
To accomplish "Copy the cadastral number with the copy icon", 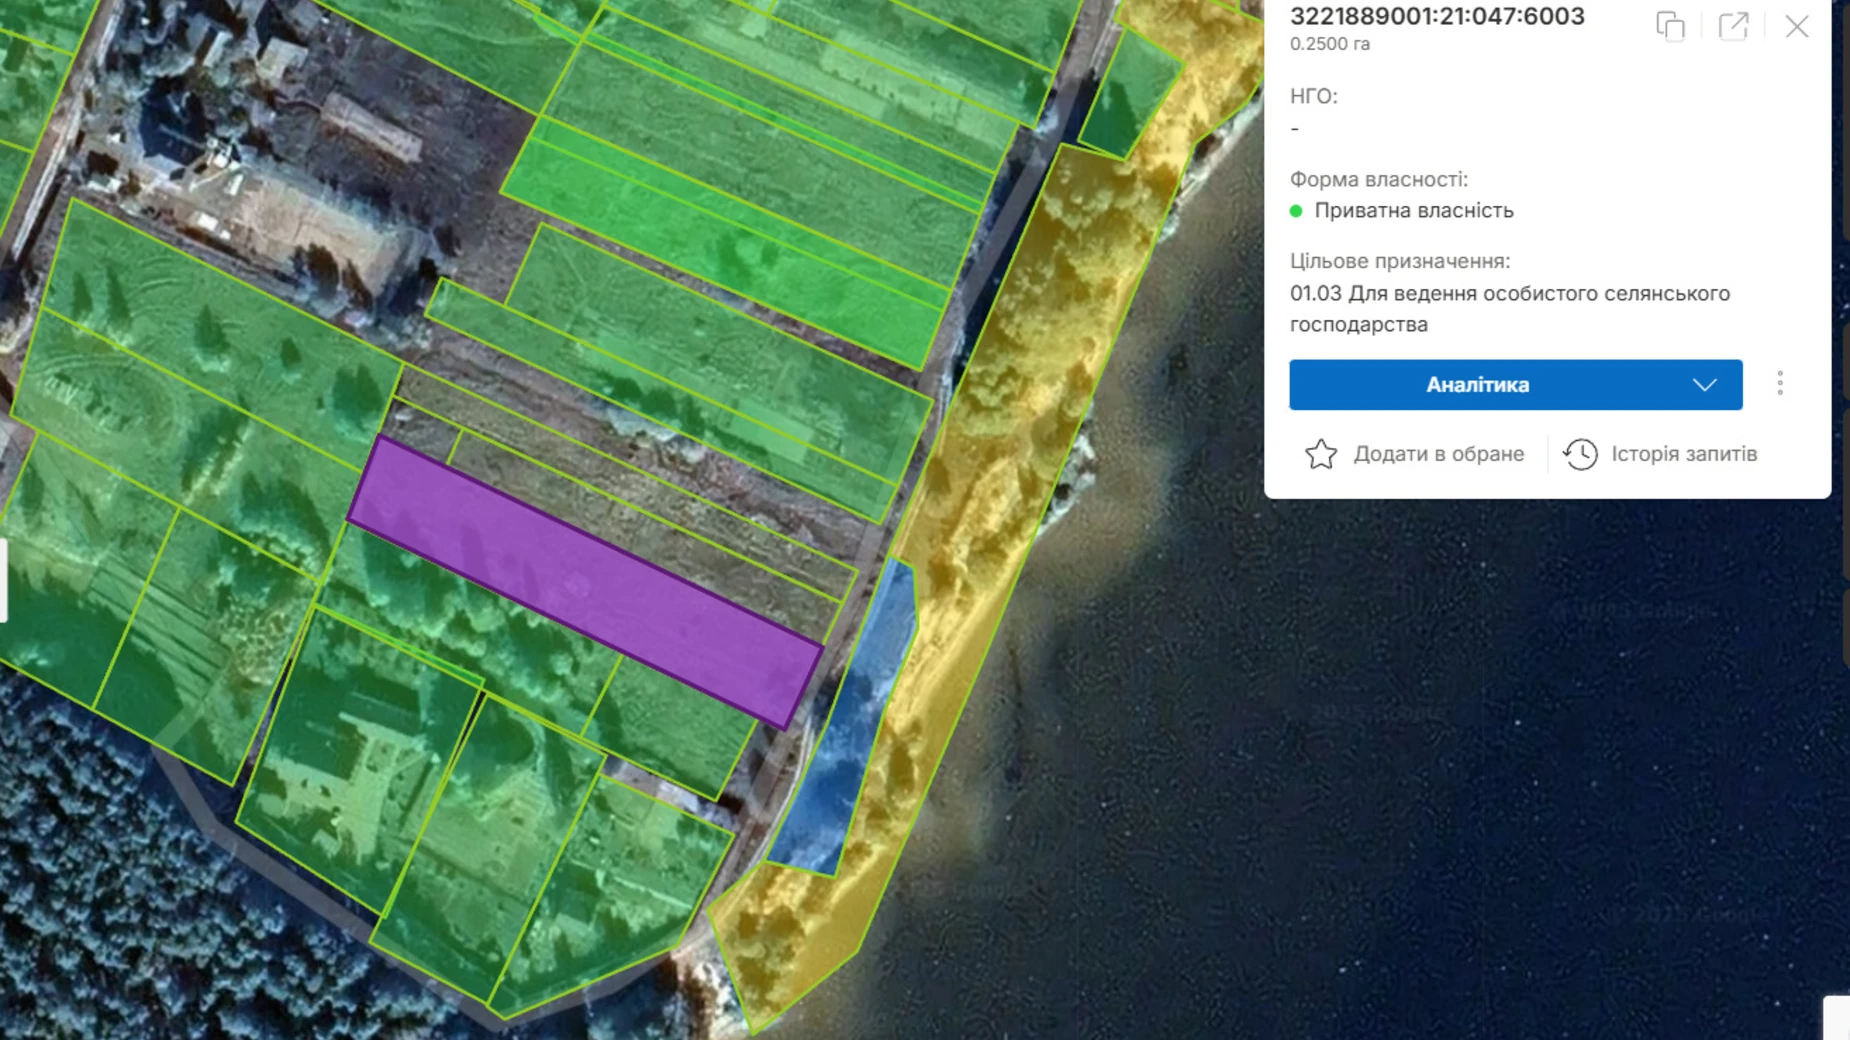I will pos(1670,26).
